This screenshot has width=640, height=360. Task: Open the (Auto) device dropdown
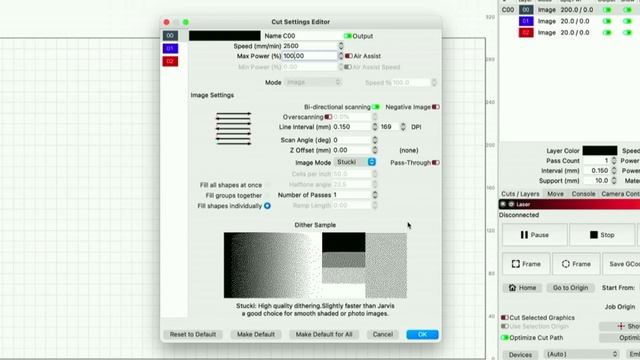tap(582, 354)
